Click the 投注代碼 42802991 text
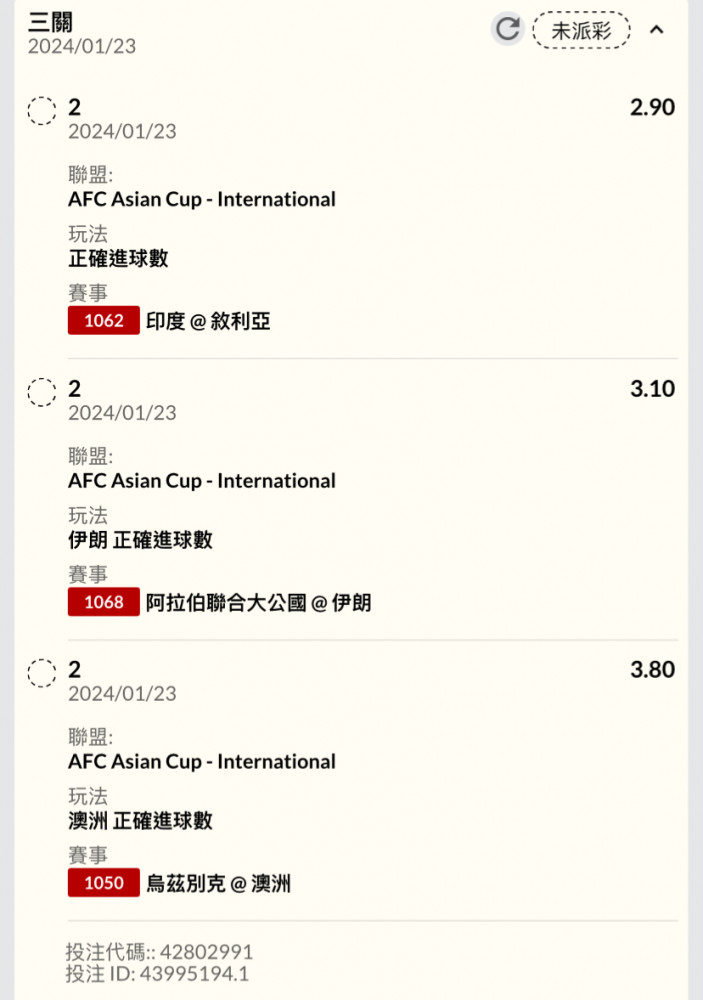 [159, 952]
